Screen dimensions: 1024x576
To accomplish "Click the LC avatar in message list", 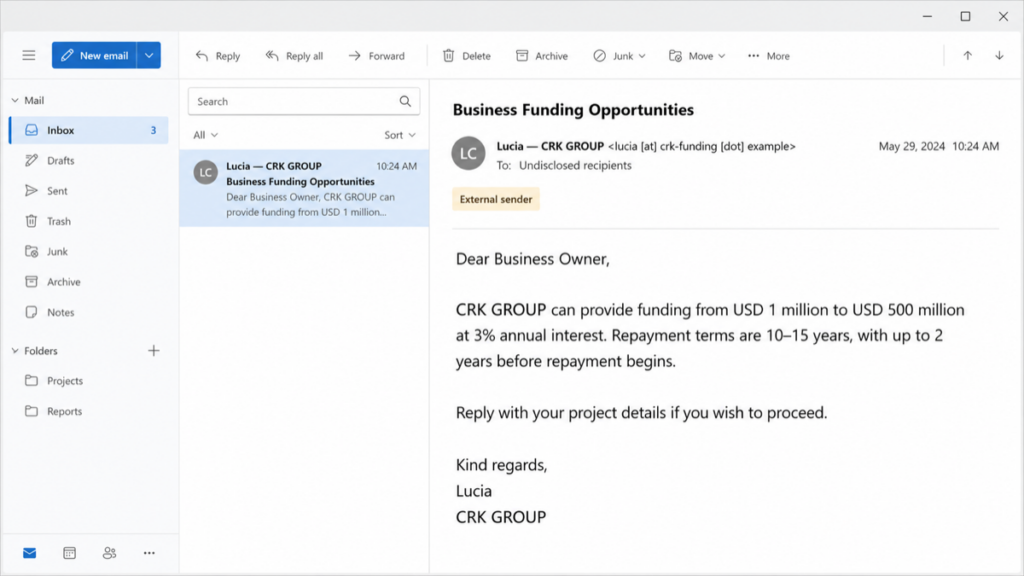I will [206, 172].
